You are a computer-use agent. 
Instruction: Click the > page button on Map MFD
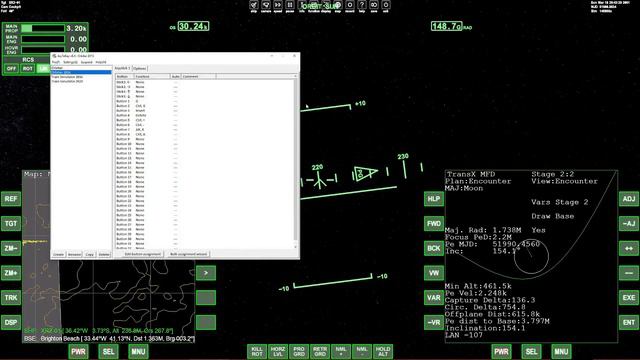[206, 273]
